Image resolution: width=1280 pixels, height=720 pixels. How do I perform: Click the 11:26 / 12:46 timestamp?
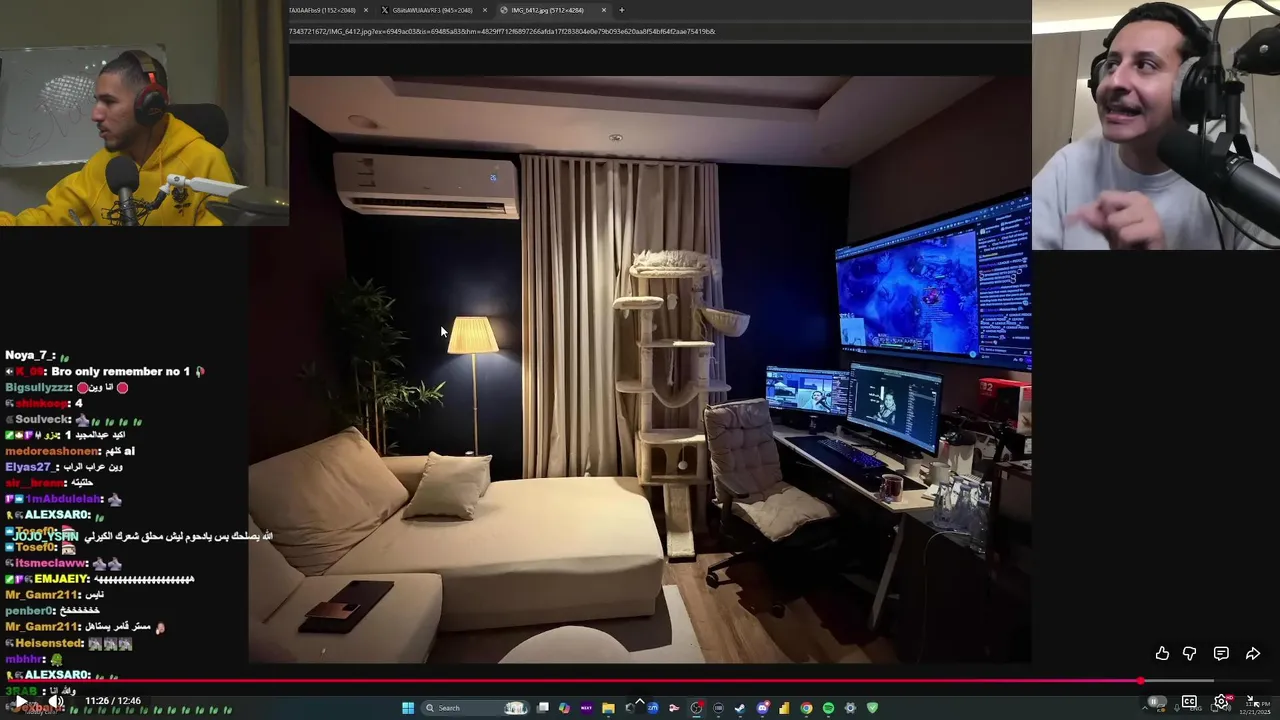(x=112, y=701)
